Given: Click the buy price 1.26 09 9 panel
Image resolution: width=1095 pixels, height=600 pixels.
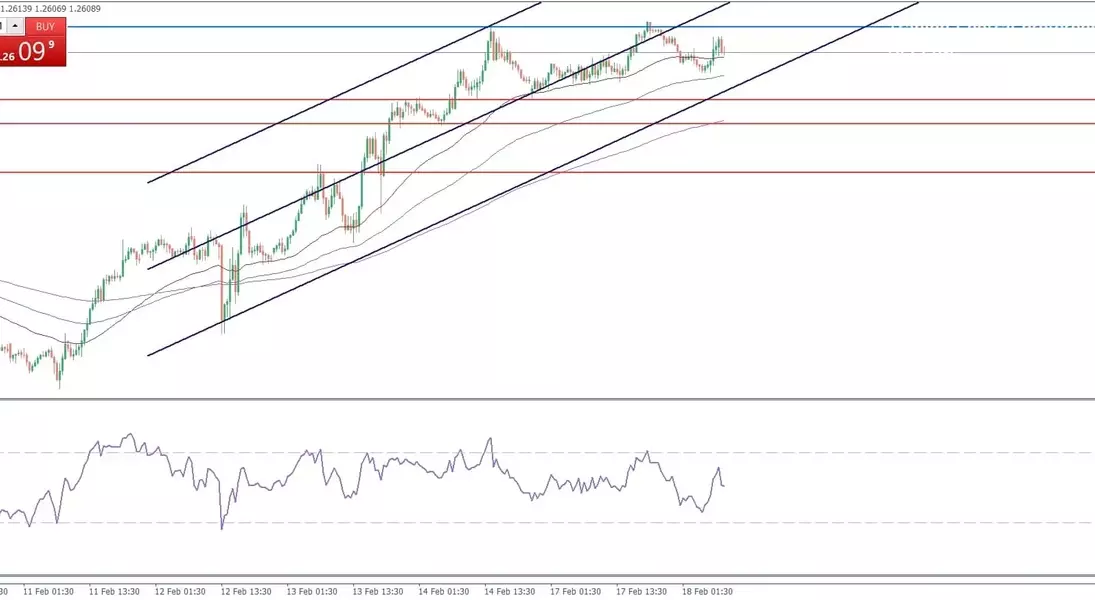Looking at the screenshot, I should click(34, 52).
